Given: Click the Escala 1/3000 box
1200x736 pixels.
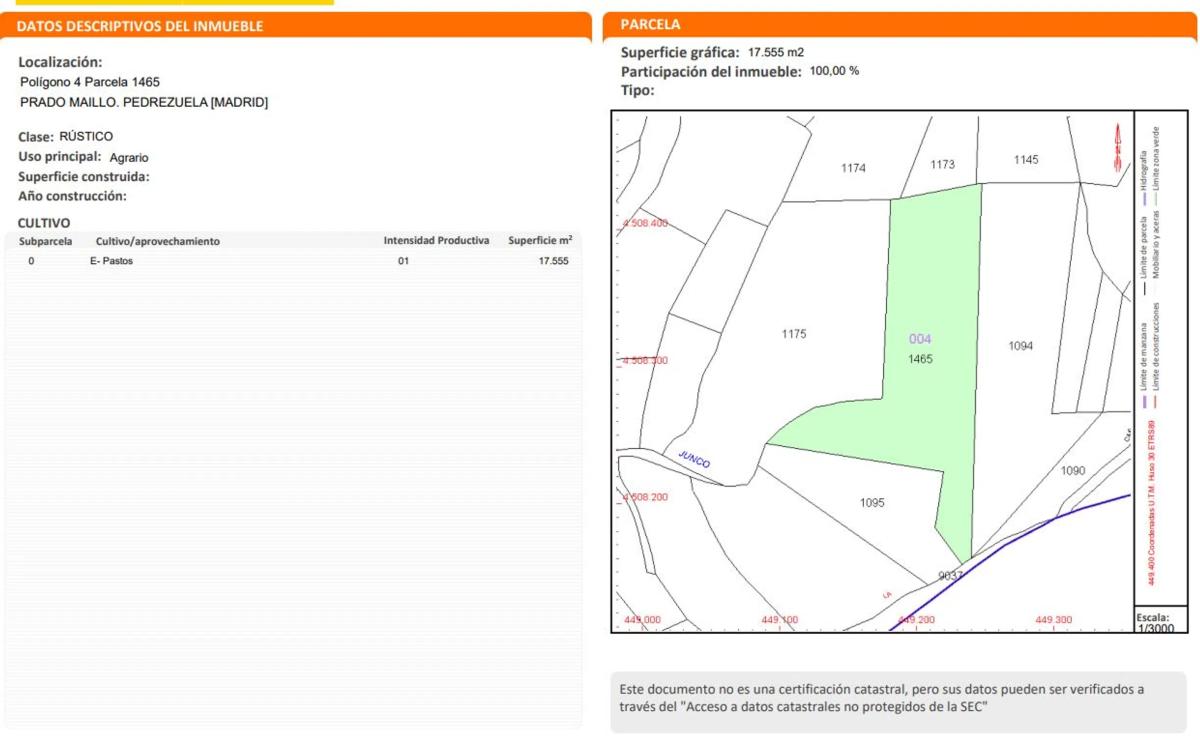Looking at the screenshot, I should (1161, 622).
